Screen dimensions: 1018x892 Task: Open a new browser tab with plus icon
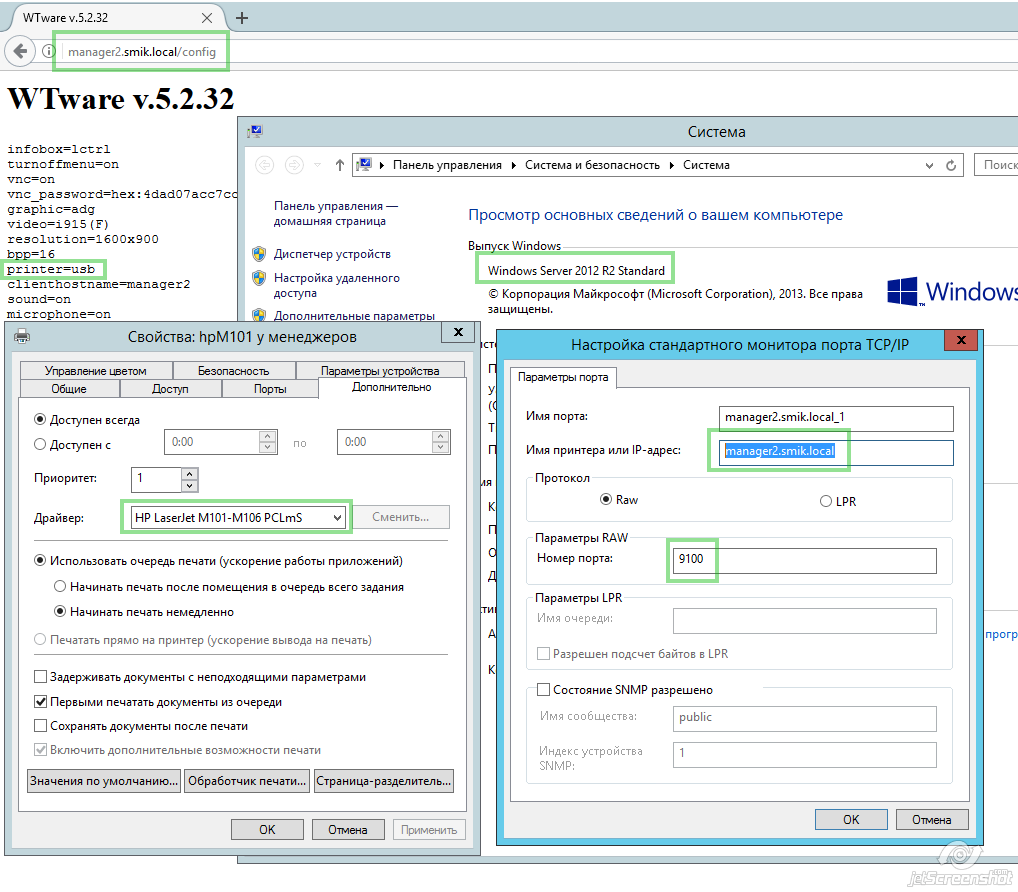[x=242, y=18]
